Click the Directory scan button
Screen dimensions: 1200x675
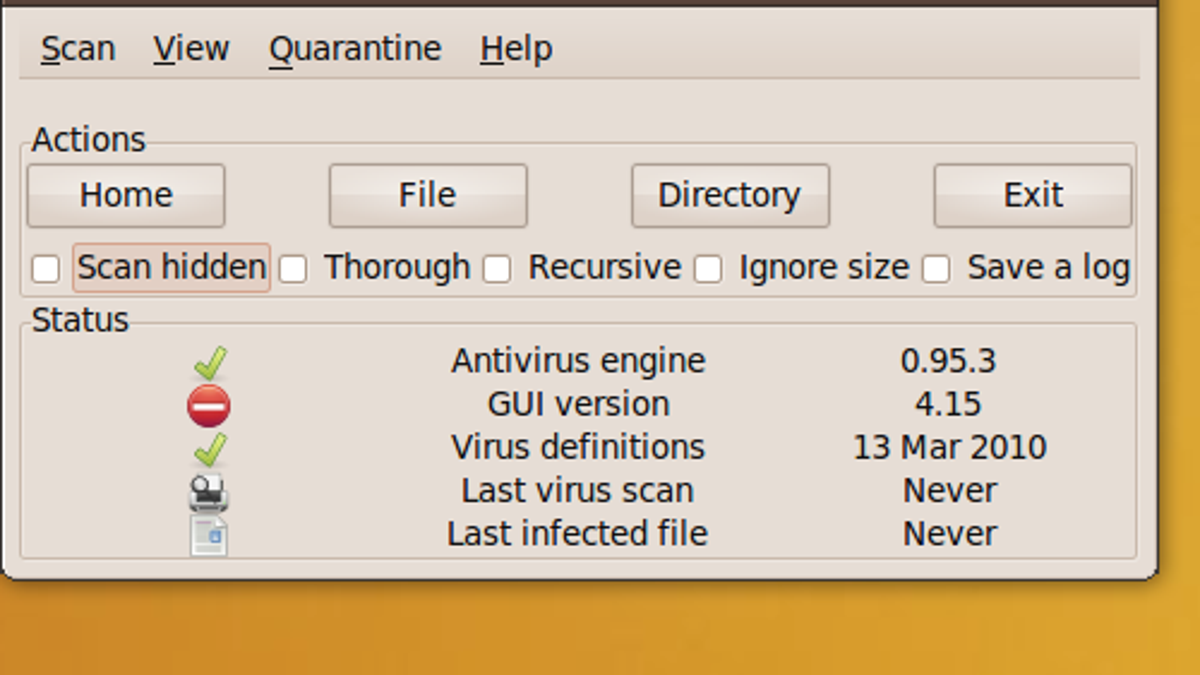pos(730,195)
